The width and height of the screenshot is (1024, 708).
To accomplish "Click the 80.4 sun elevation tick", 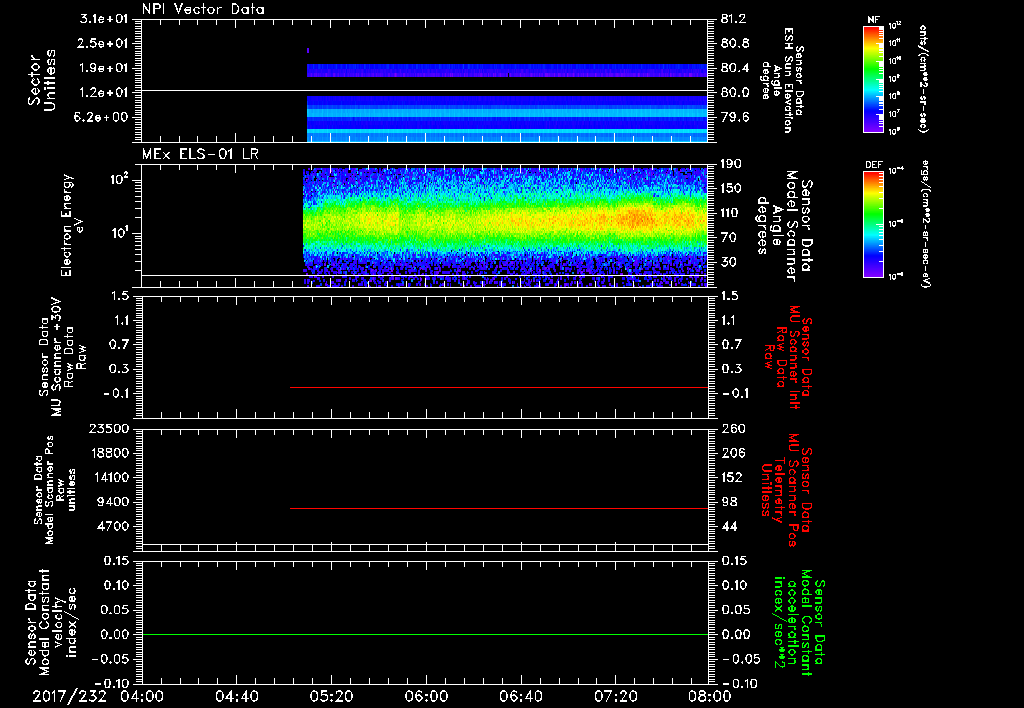I will pos(735,68).
